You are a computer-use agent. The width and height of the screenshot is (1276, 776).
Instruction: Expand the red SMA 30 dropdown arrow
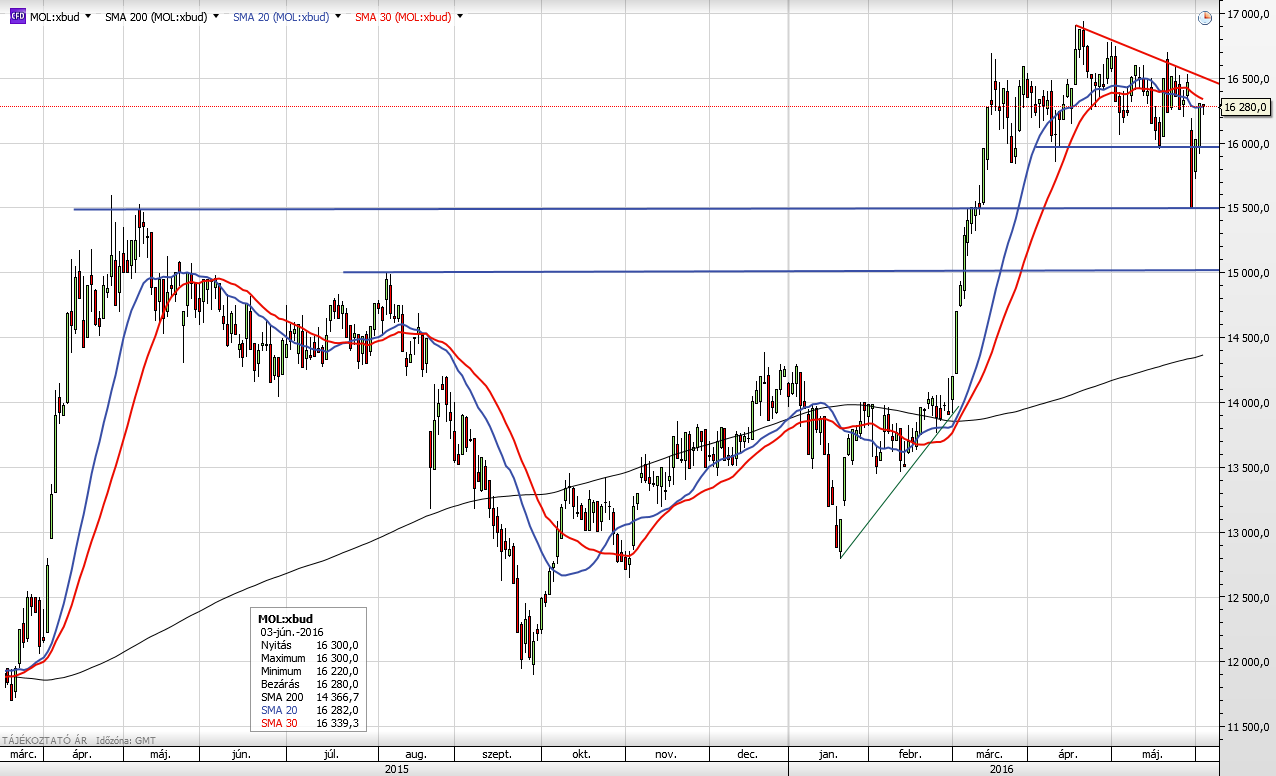[x=459, y=17]
